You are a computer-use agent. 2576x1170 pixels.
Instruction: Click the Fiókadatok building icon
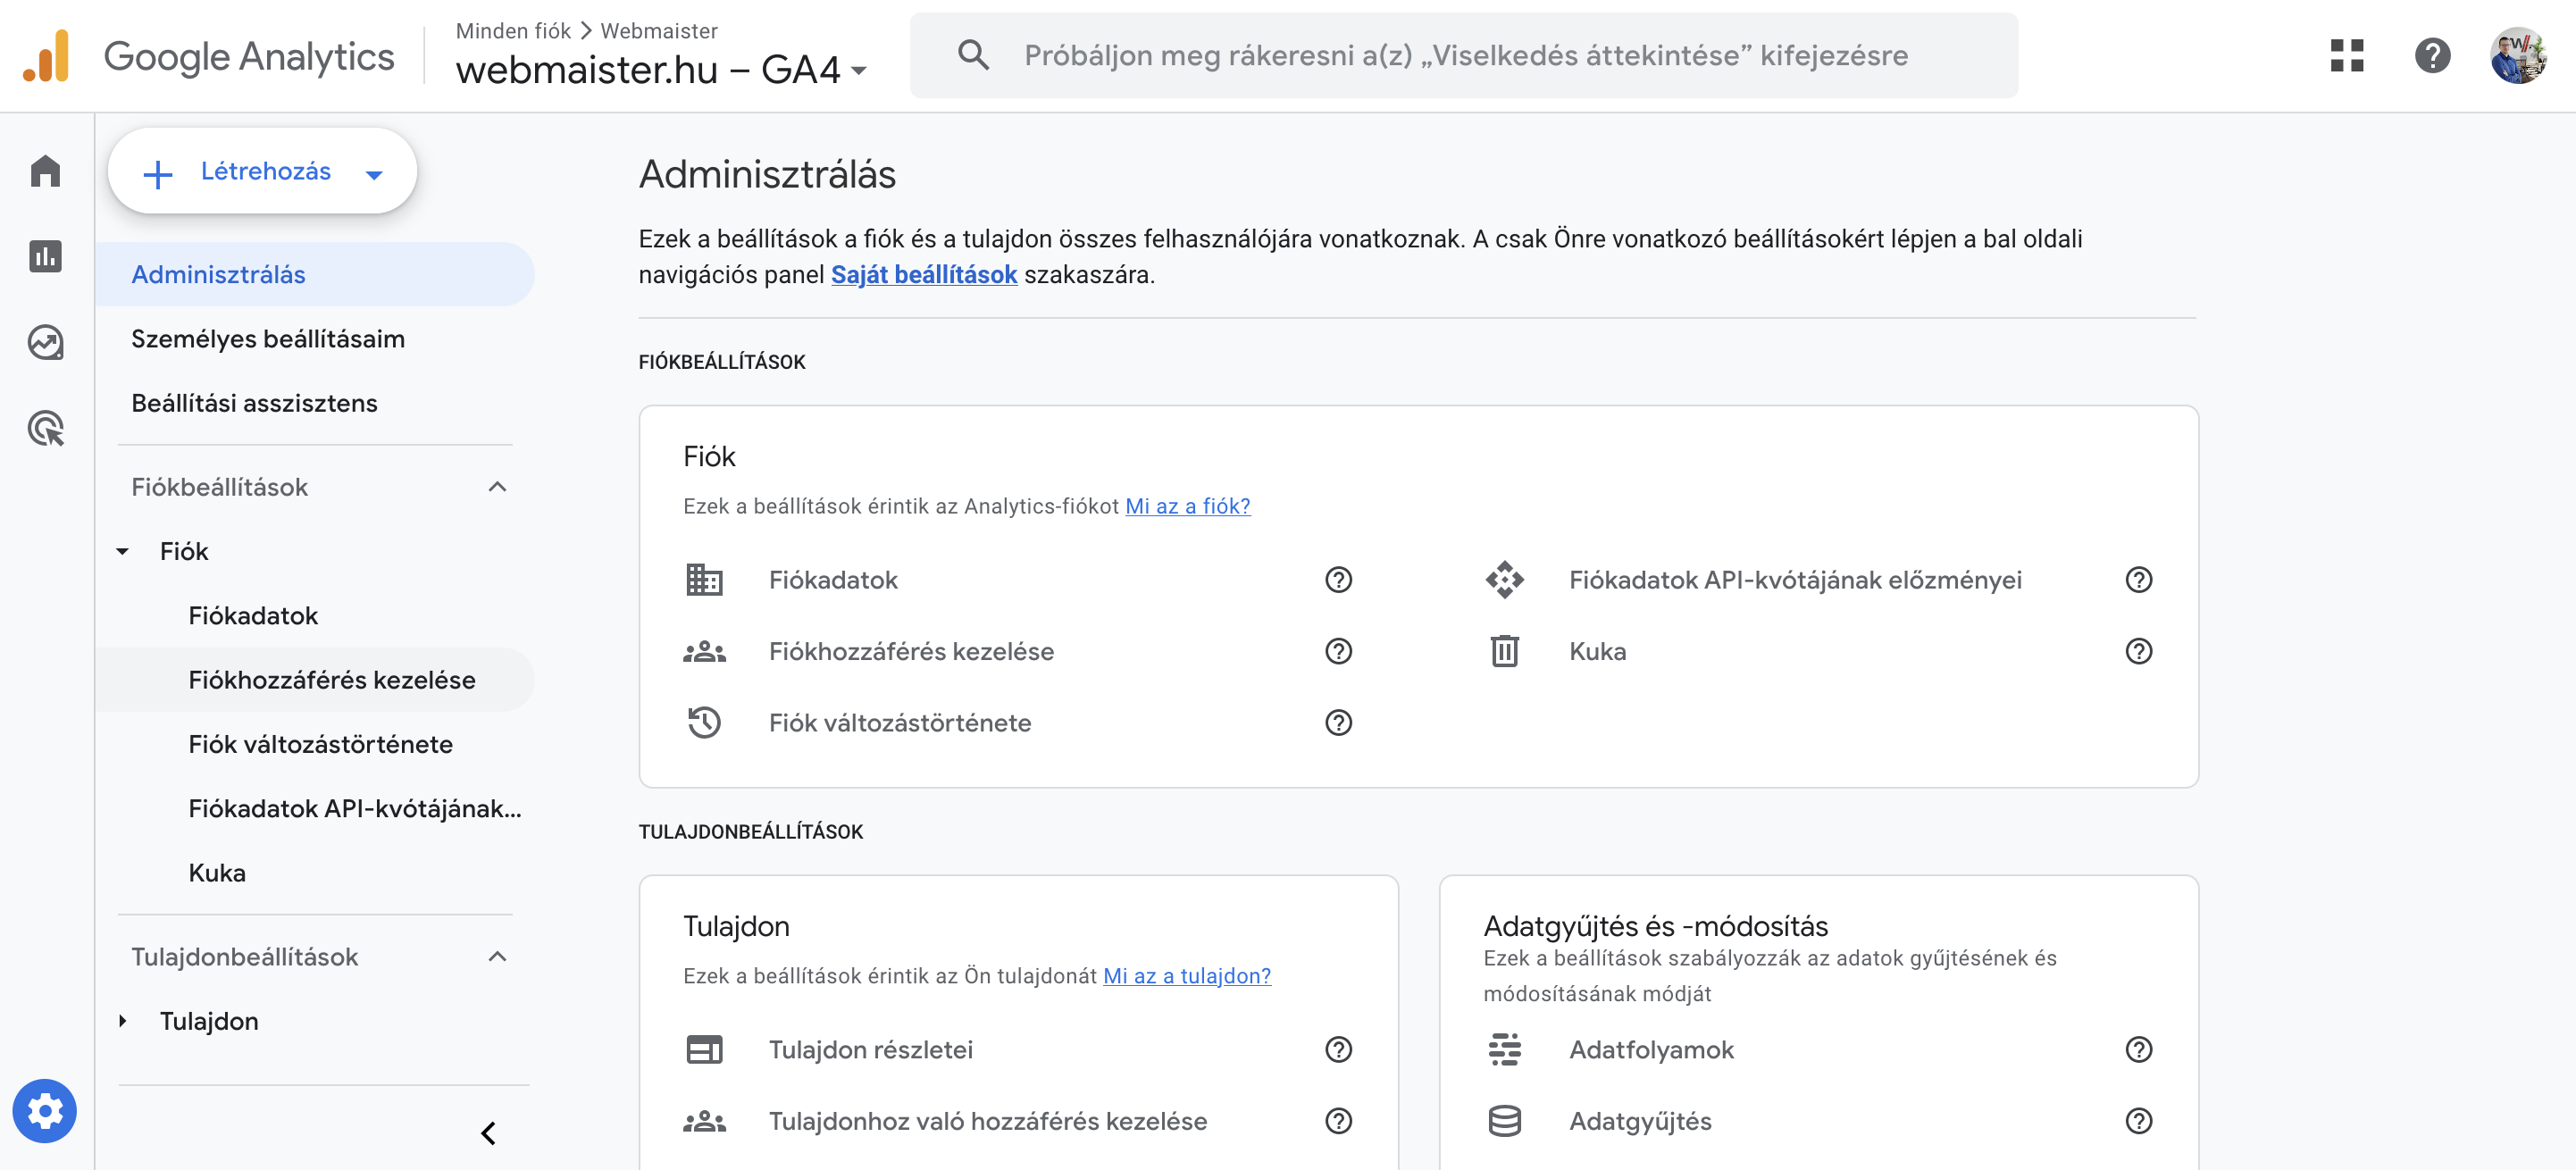point(704,580)
